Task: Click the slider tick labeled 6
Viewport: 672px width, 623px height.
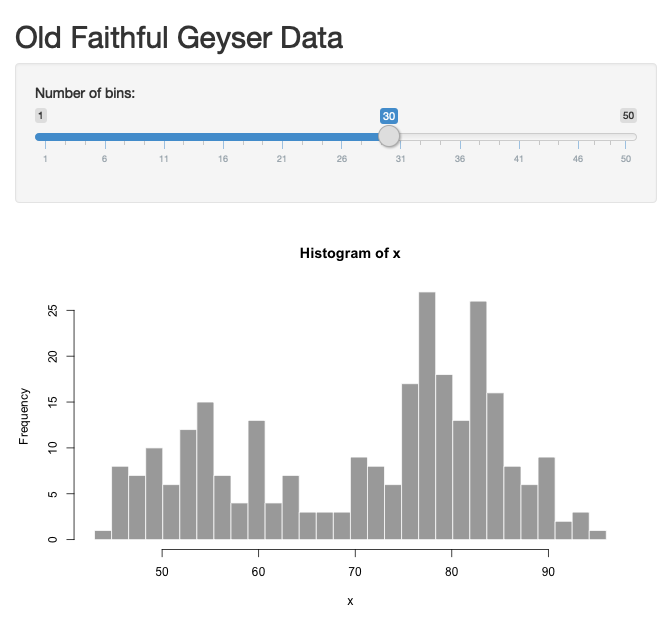Action: point(104,159)
